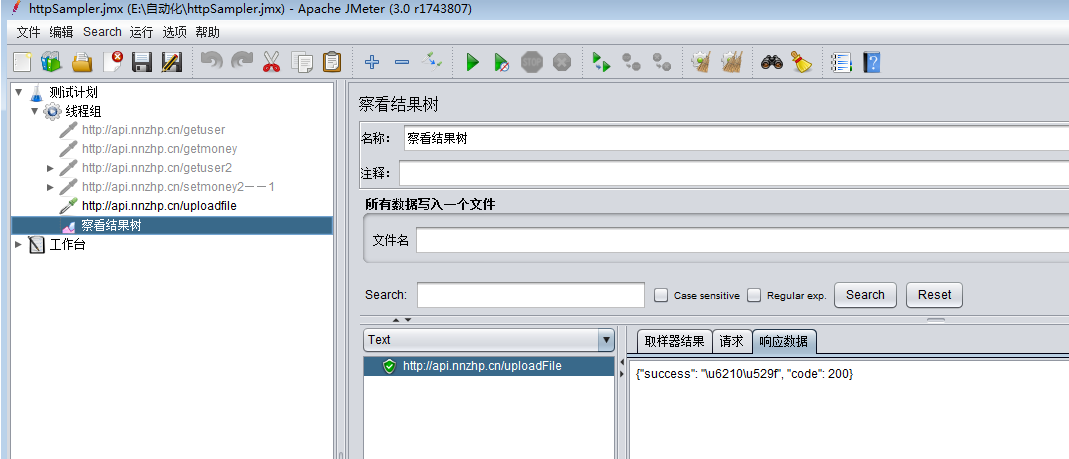Viewport: 1069px width, 459px height.
Task: Click the Remote Stop All icon
Action: (631, 63)
